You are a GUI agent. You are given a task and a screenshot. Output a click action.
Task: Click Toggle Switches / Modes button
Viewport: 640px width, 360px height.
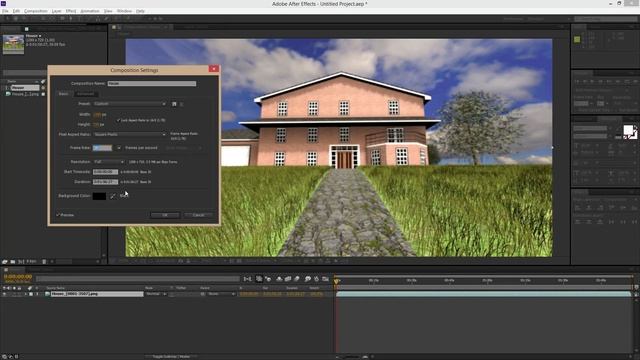pyautogui.click(x=171, y=357)
